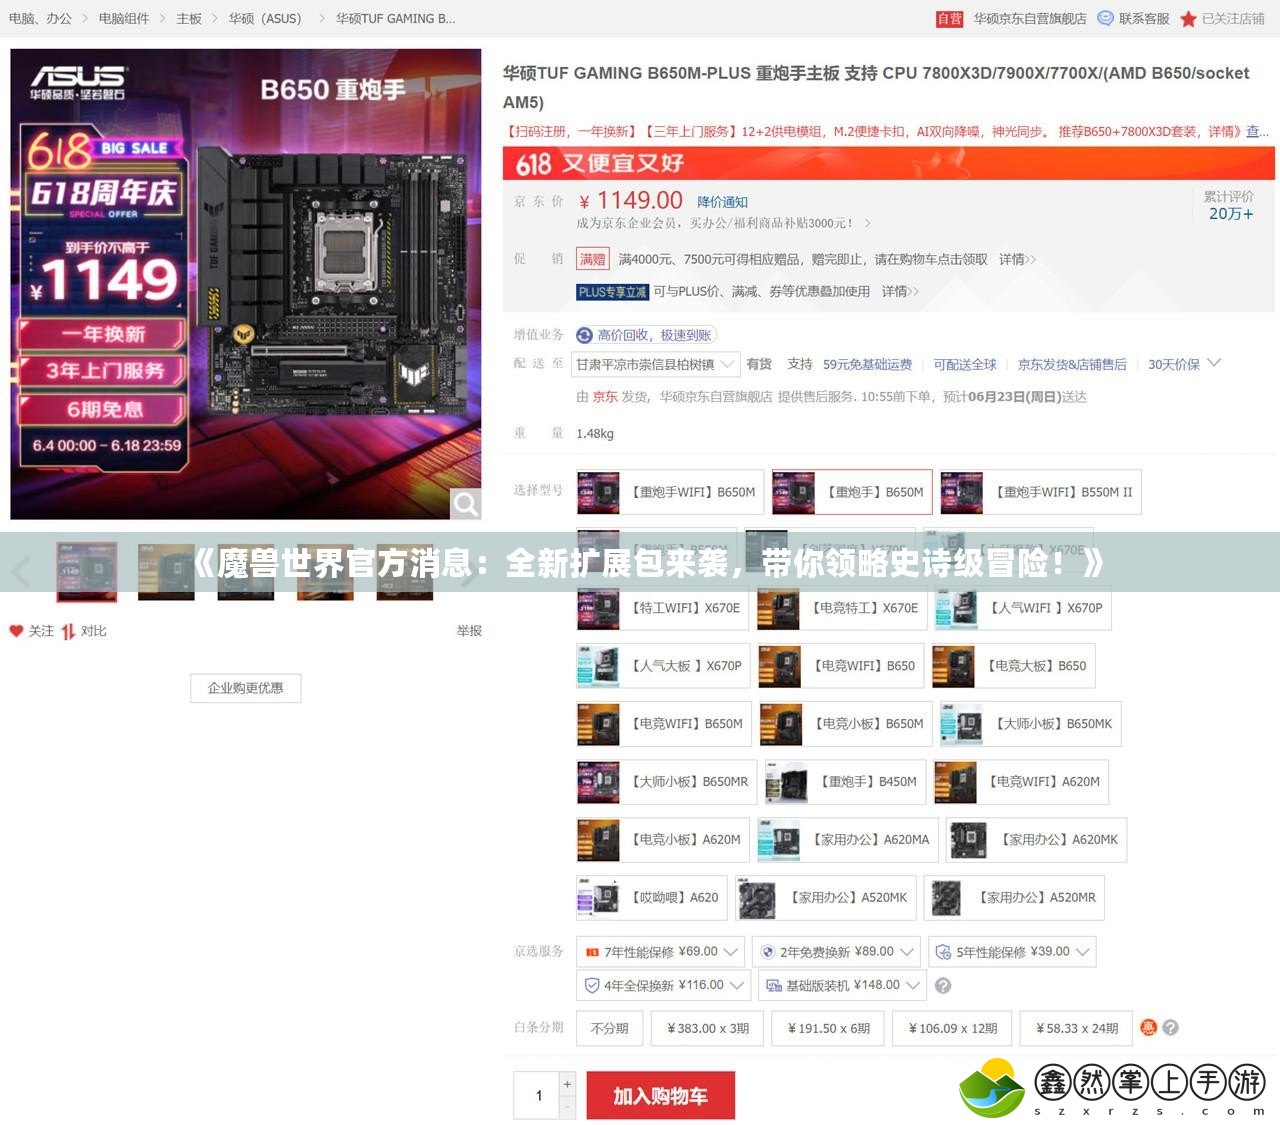Click the quantity input field
The image size is (1280, 1125).
[538, 1096]
